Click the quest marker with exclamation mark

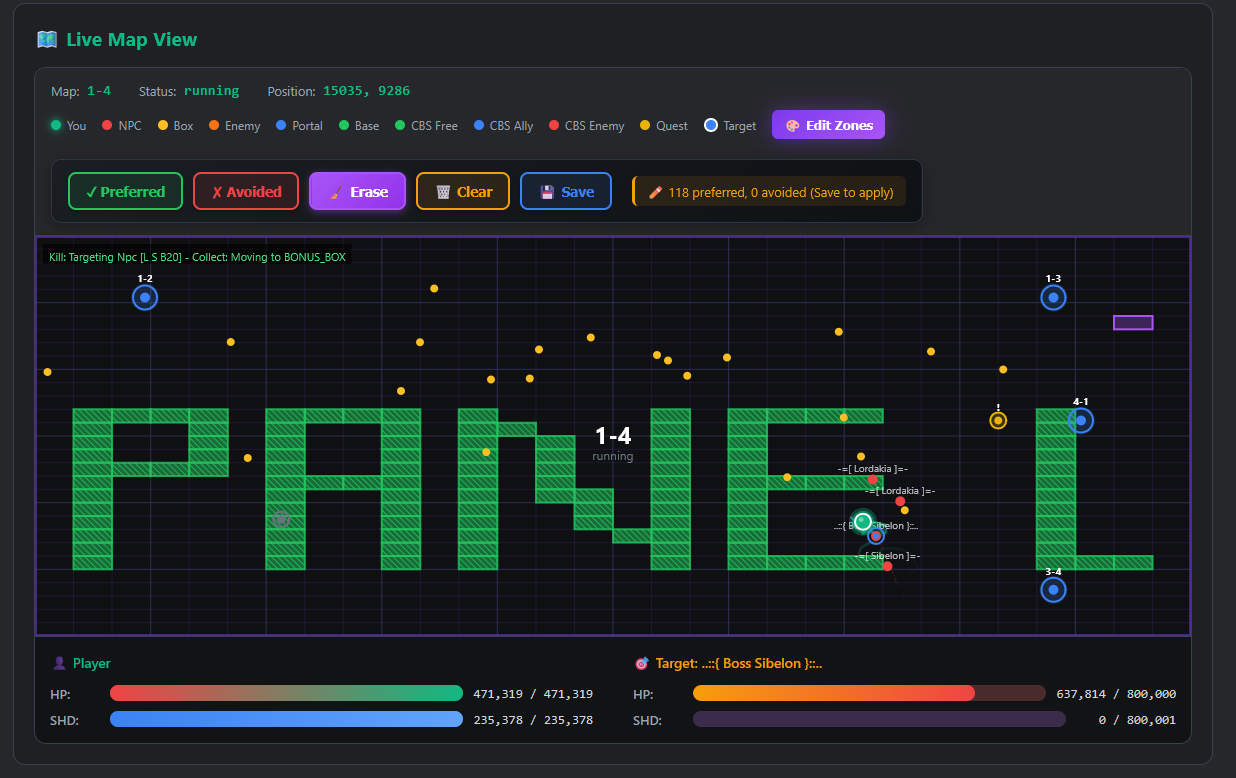coord(998,420)
